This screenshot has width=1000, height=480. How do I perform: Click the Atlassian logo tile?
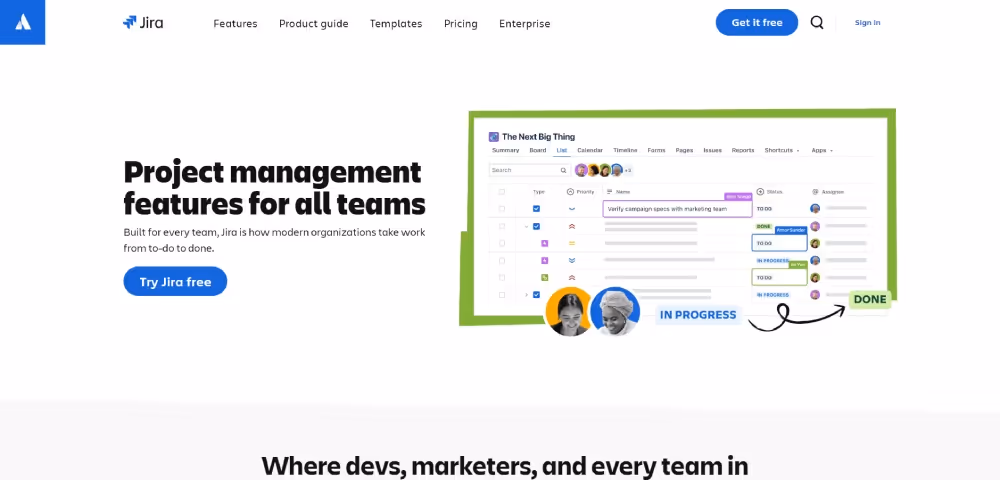point(22,22)
